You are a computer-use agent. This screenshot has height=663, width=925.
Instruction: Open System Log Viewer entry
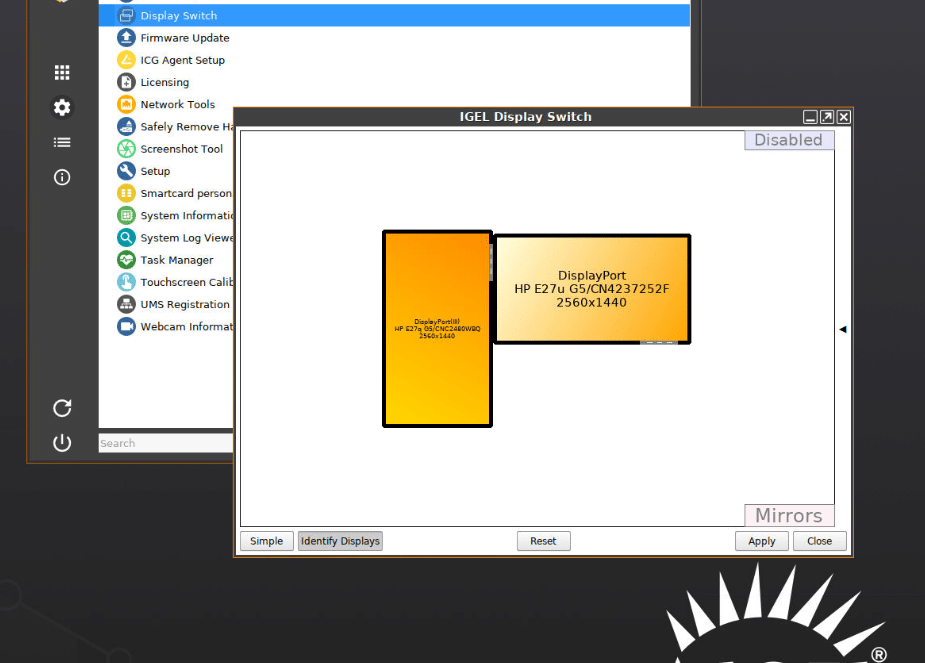[x=187, y=238]
